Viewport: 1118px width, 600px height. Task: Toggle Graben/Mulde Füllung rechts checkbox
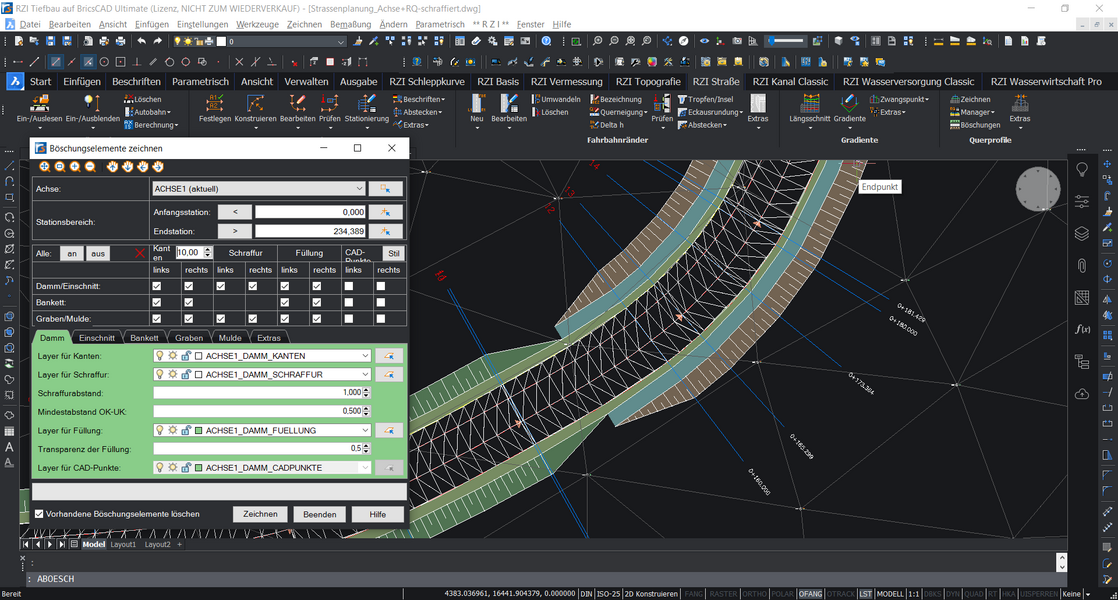pyautogui.click(x=317, y=319)
